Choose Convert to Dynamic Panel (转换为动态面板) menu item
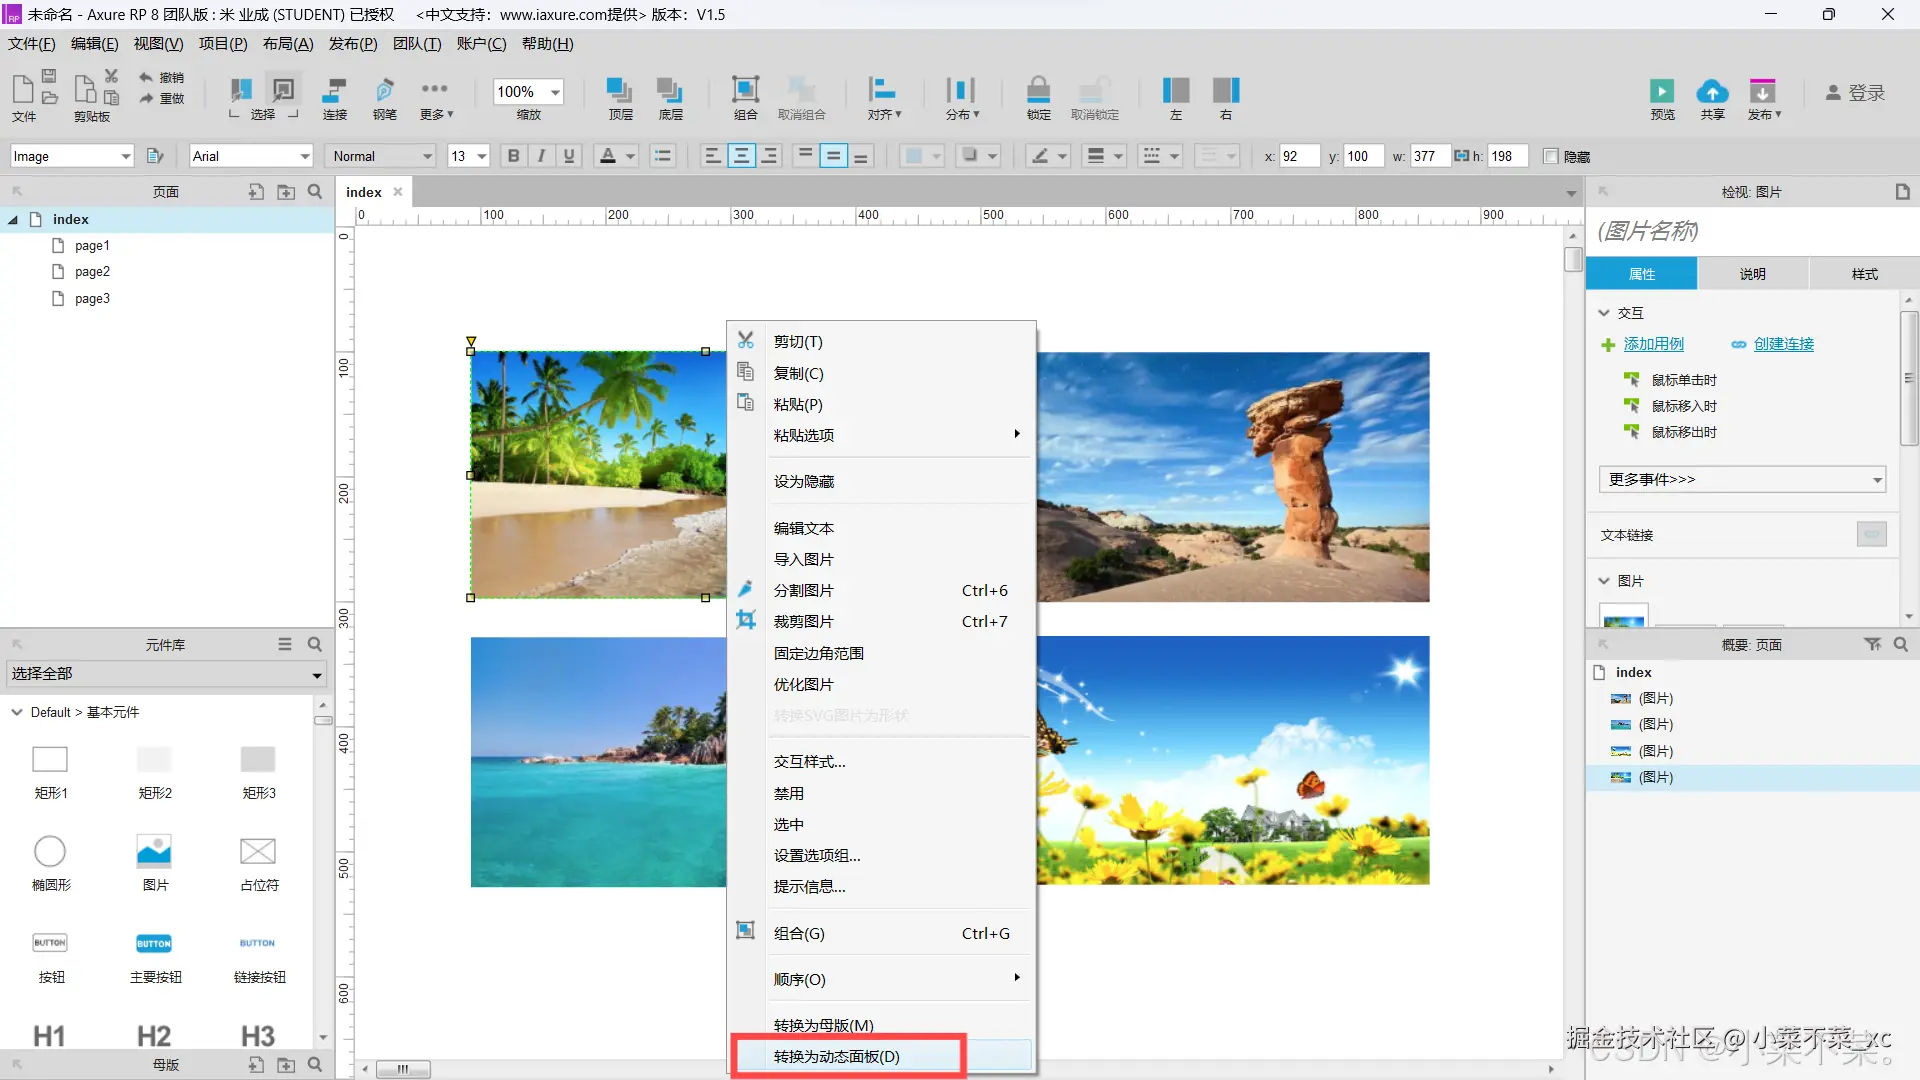The width and height of the screenshot is (1920, 1080). [x=837, y=1056]
